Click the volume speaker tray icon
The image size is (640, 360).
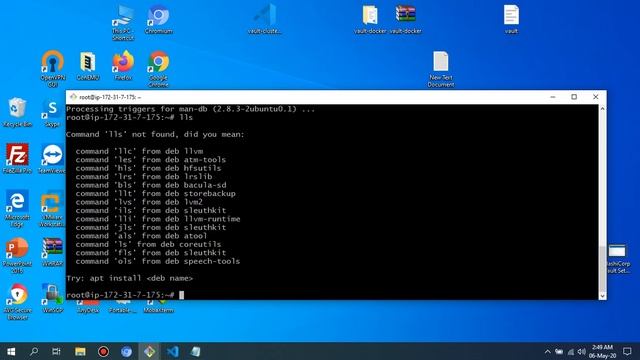[582, 351]
